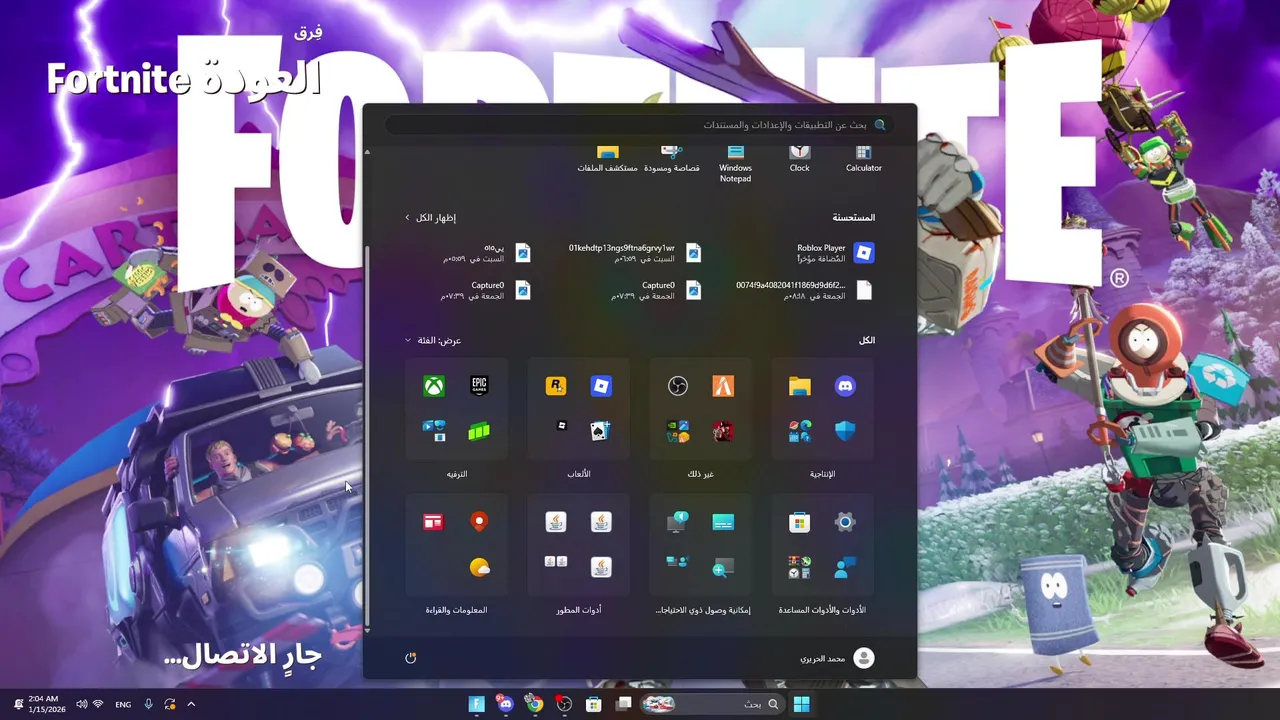Image resolution: width=1280 pixels, height=720 pixels.
Task: Open the view category dropdown (عرض: الفئة)
Action: click(433, 340)
